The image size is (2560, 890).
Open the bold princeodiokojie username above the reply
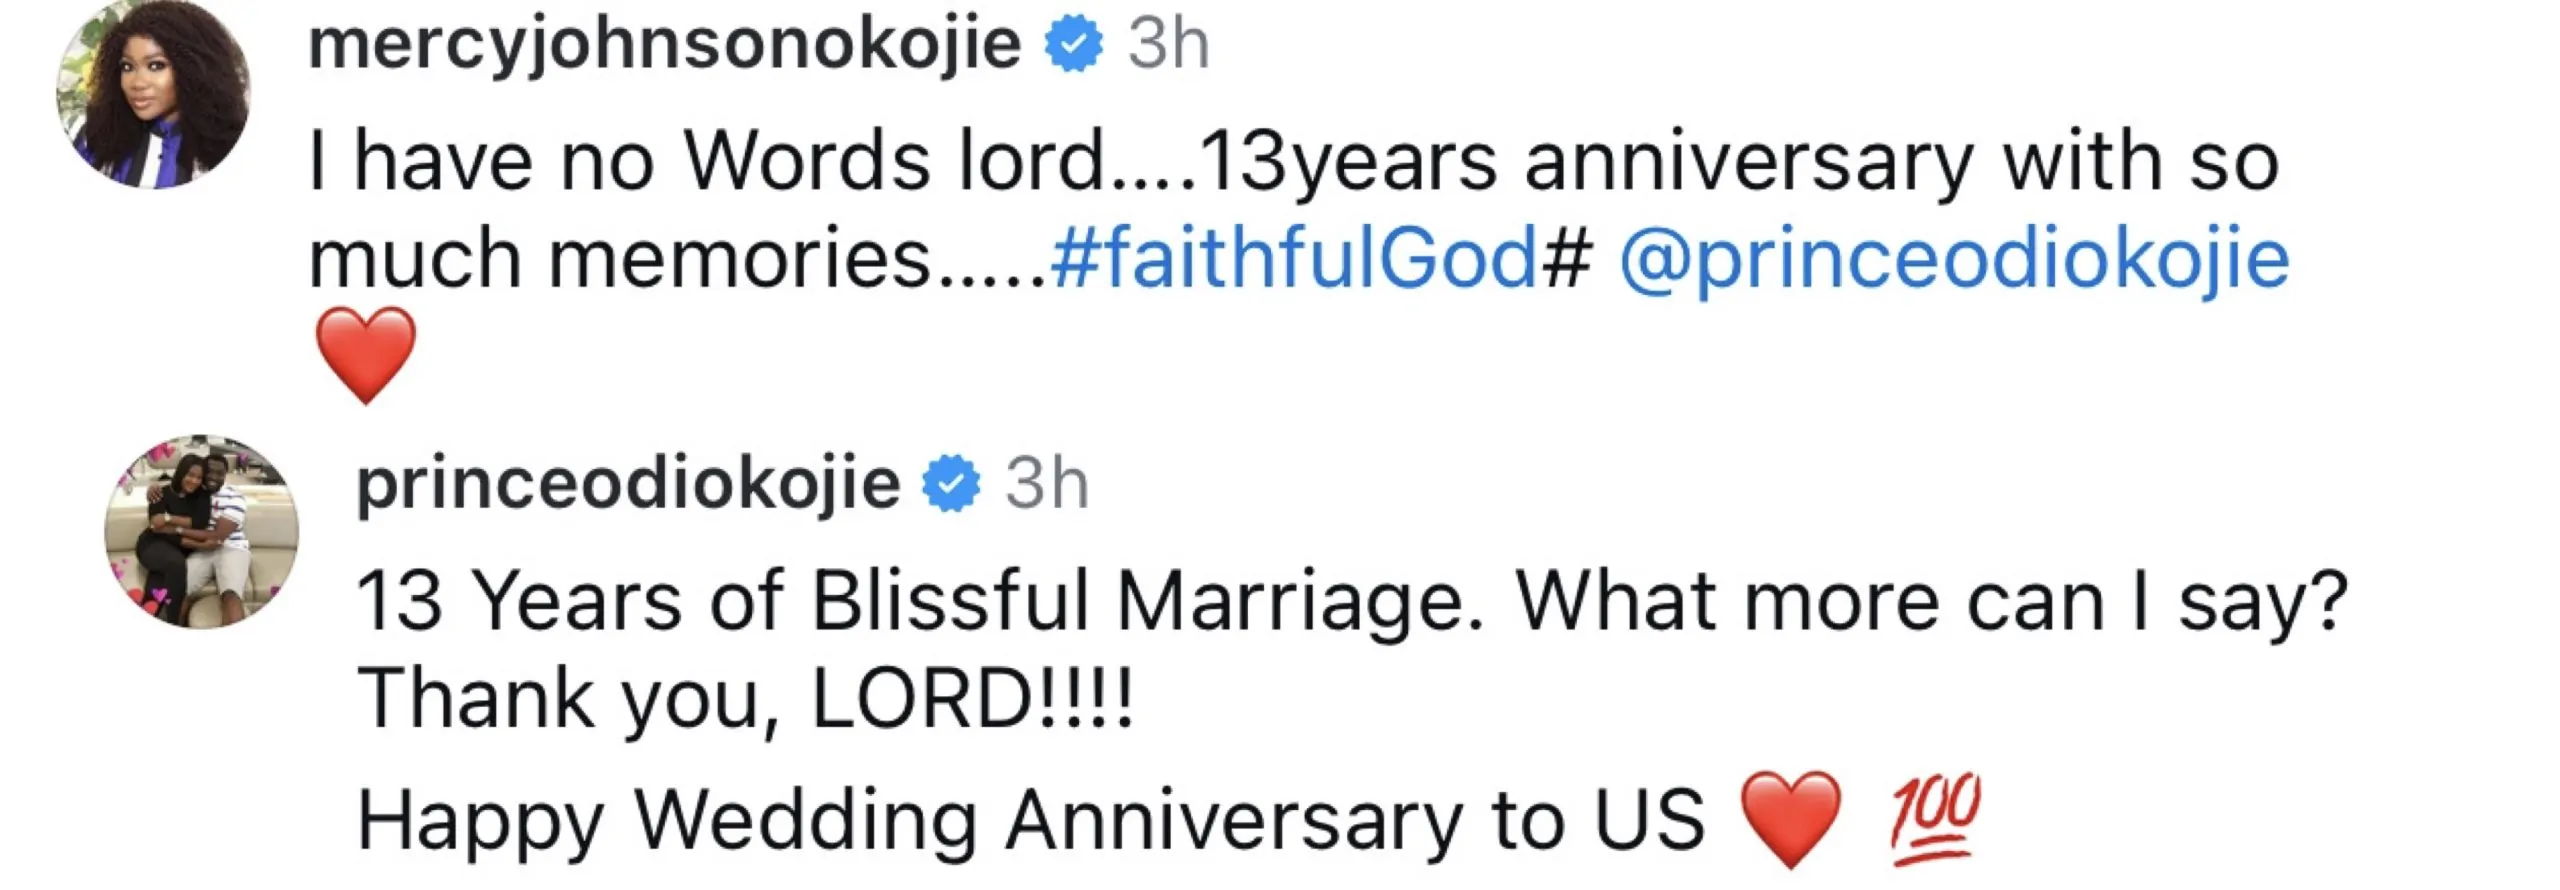[628, 484]
